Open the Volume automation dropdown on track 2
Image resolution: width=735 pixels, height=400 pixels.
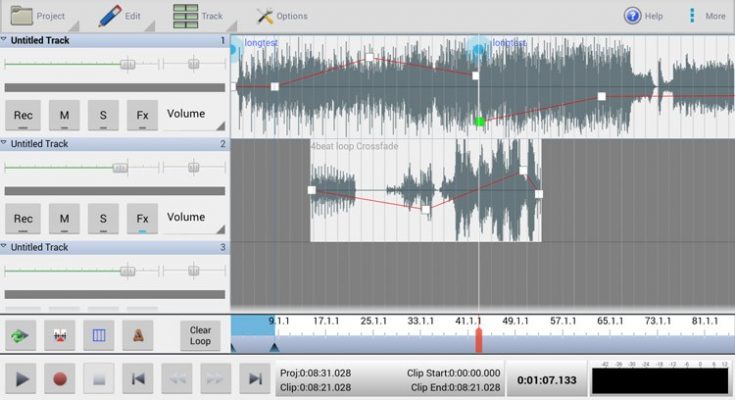(x=195, y=217)
